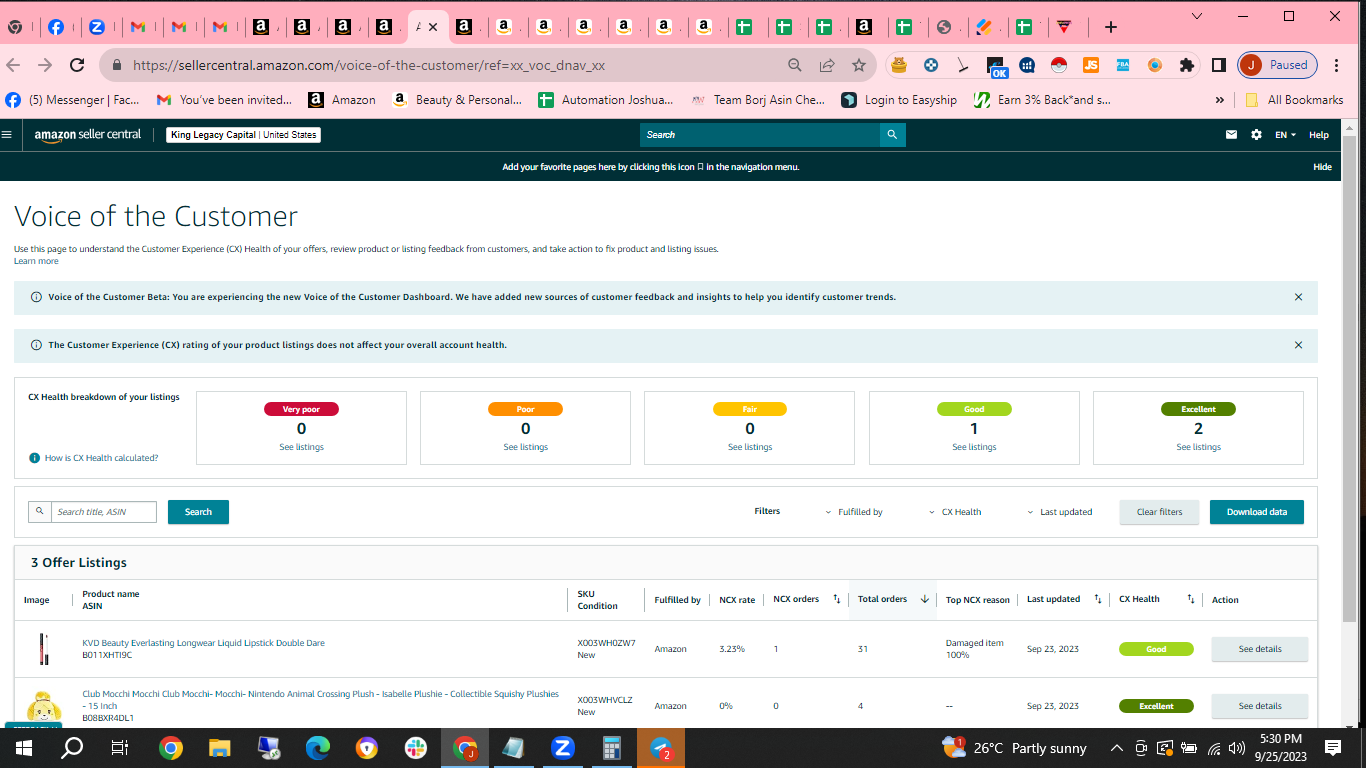Open How is CX Health calculated link
The height and width of the screenshot is (768, 1366).
click(101, 458)
